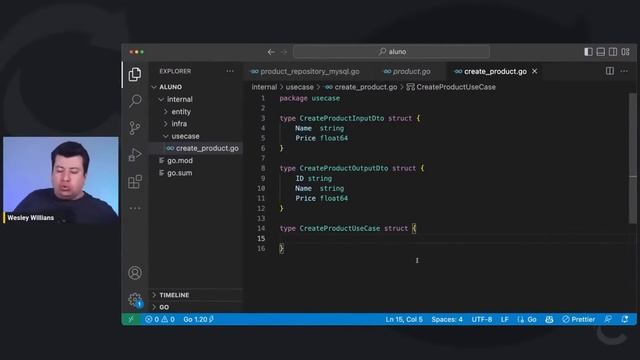This screenshot has width=640, height=360.
Task: Click the CreateProductInputDto type name
Action: [342, 118]
